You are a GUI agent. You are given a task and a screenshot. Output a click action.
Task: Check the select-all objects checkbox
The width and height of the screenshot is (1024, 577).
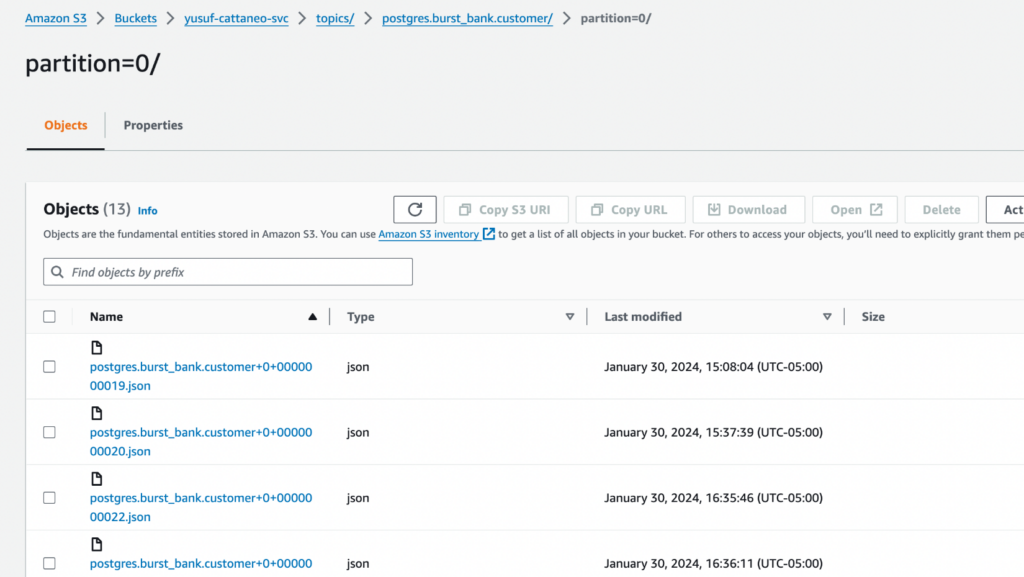(x=49, y=316)
